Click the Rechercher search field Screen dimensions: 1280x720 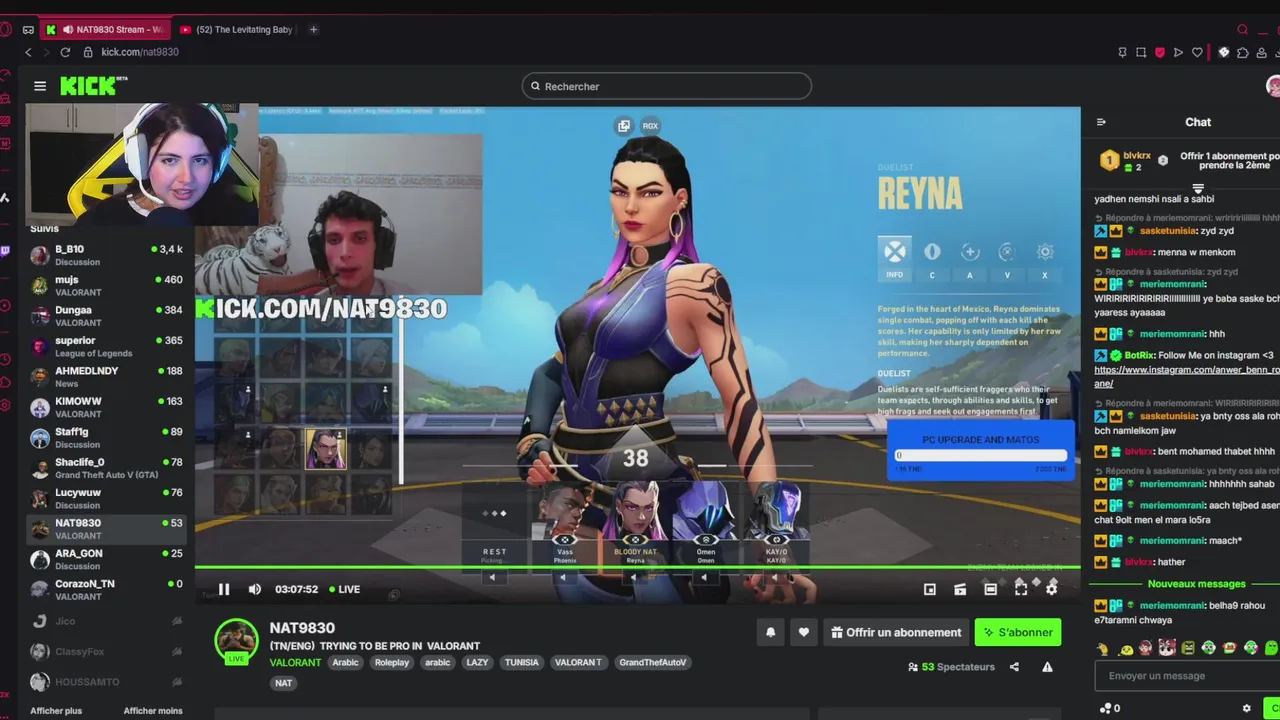click(x=666, y=86)
